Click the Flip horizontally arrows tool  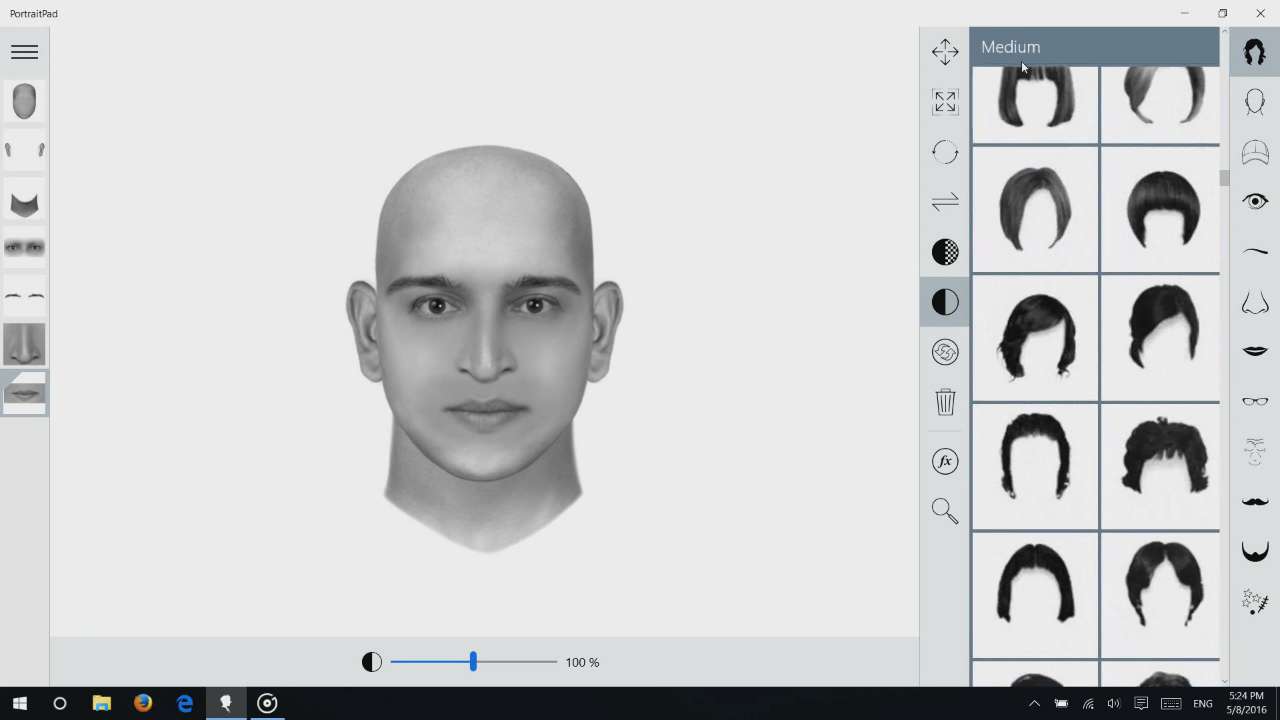click(x=945, y=202)
